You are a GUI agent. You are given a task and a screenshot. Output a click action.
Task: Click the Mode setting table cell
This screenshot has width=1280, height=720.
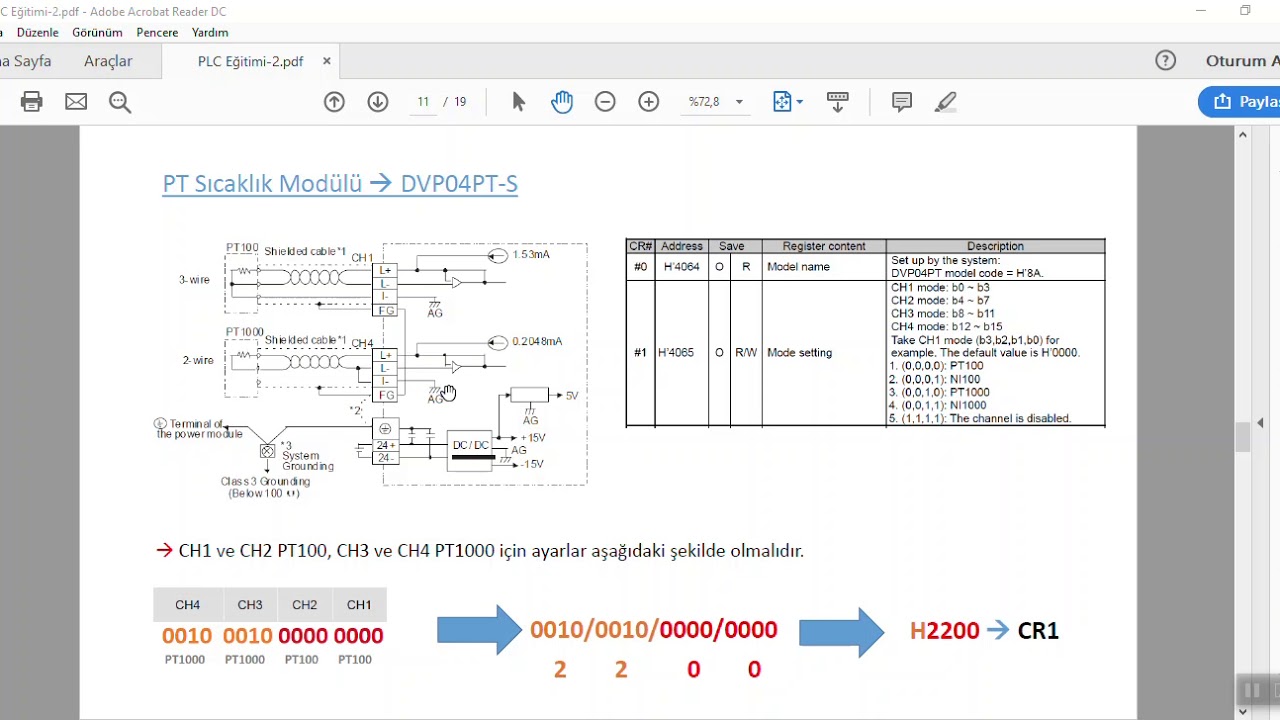coord(823,353)
